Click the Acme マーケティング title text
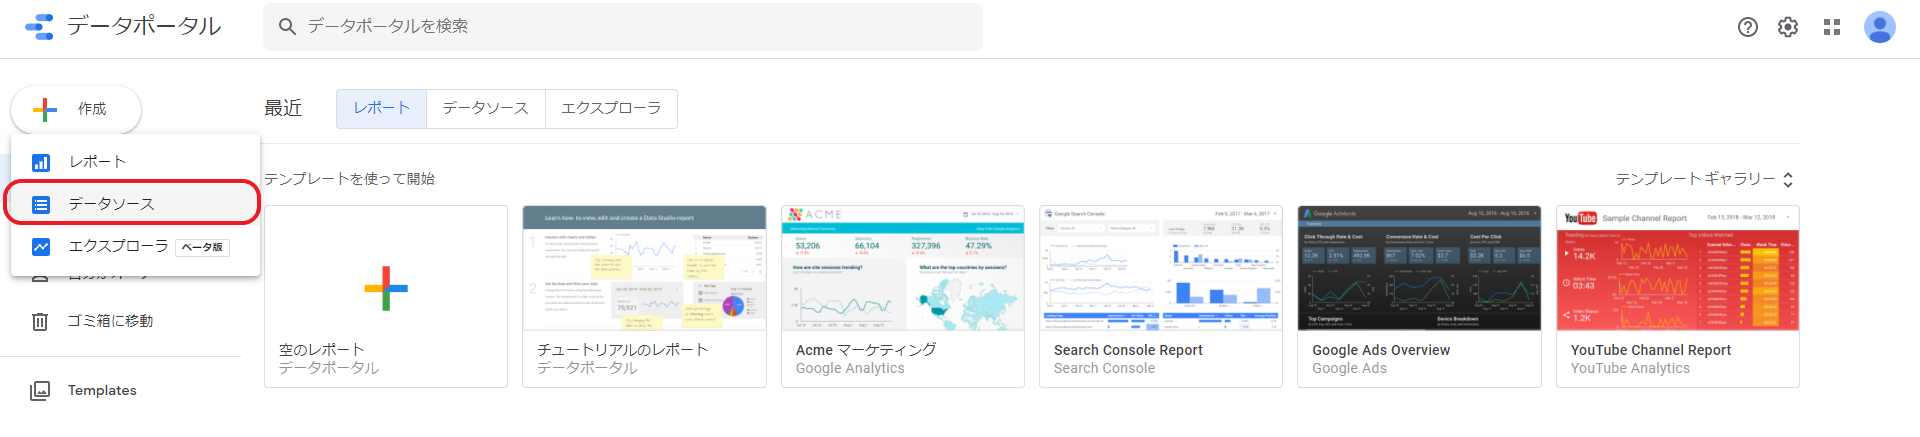Viewport: 1920px width, 437px height. click(866, 350)
